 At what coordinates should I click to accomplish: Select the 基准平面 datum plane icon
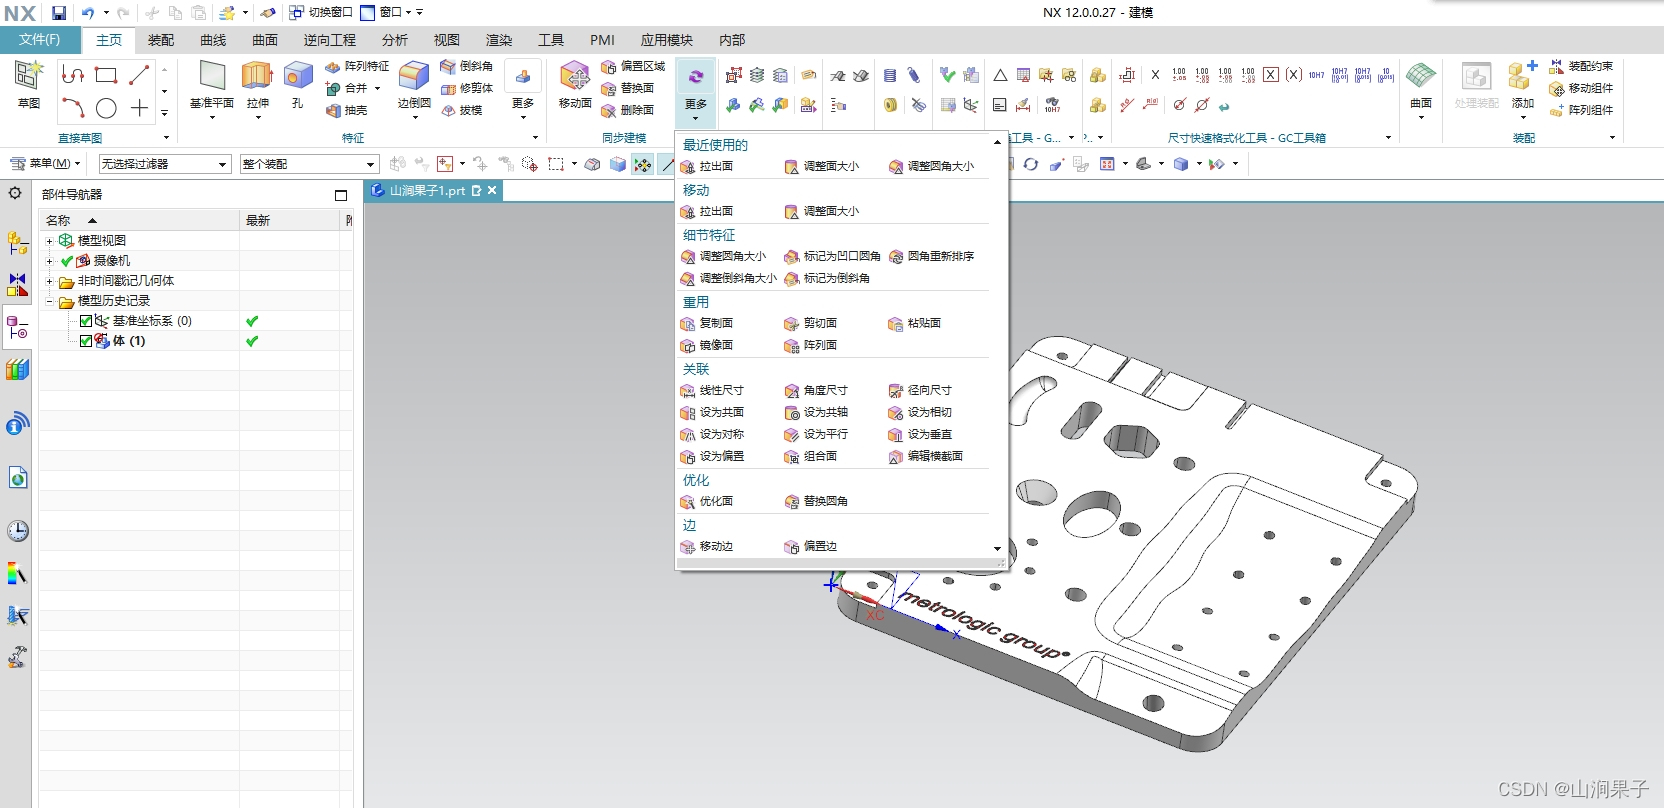[212, 76]
